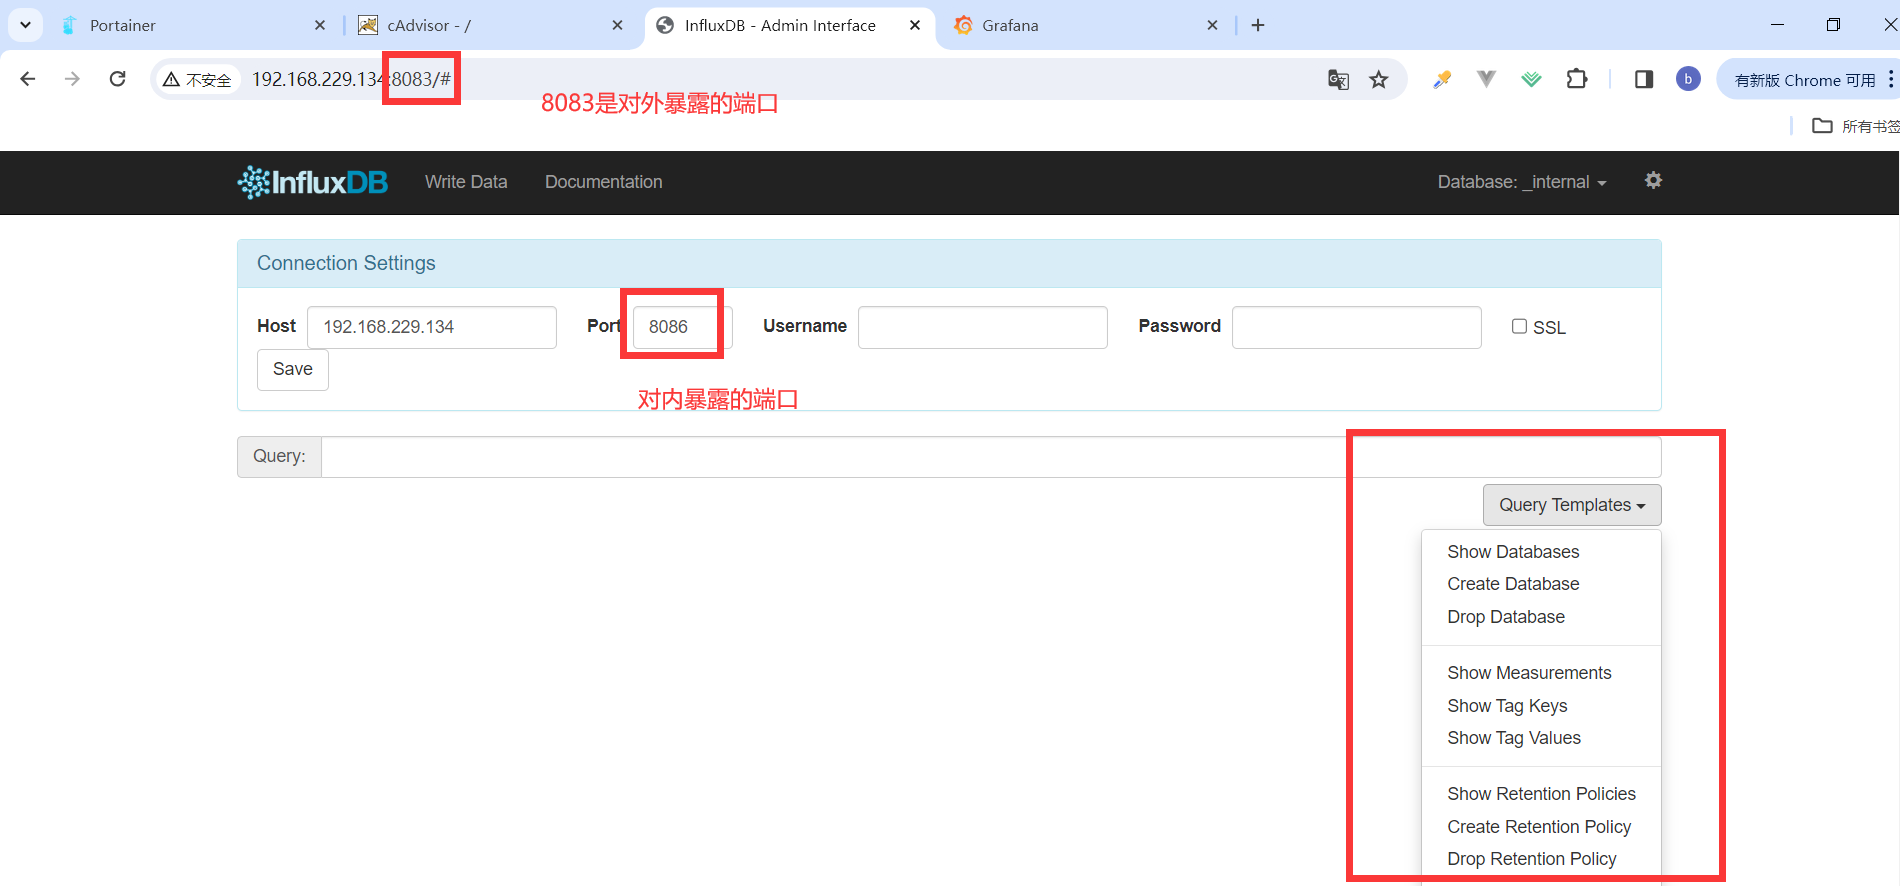Click the Vue devtools extension icon
1900x886 pixels.
(1486, 79)
